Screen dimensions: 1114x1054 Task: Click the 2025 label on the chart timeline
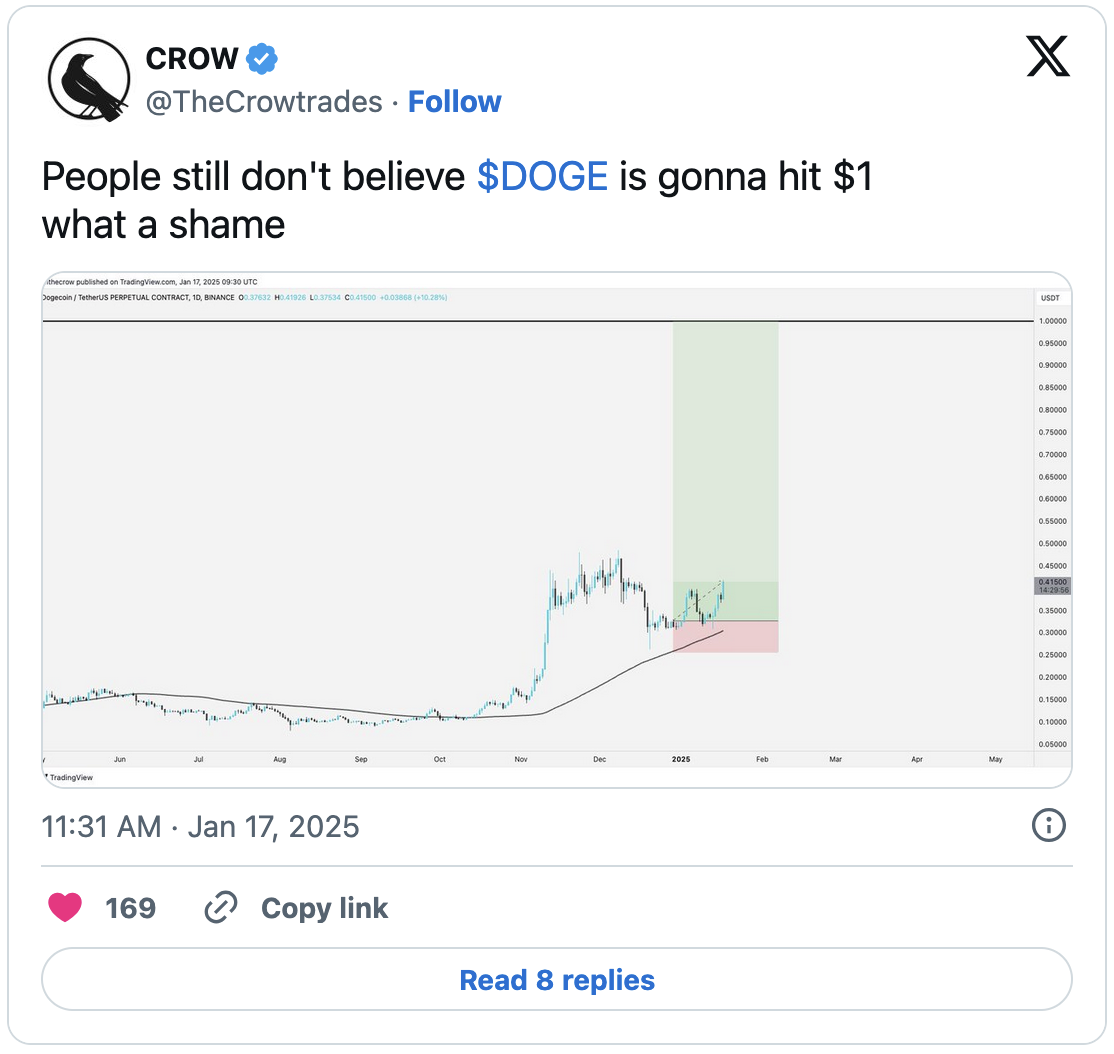coord(681,759)
